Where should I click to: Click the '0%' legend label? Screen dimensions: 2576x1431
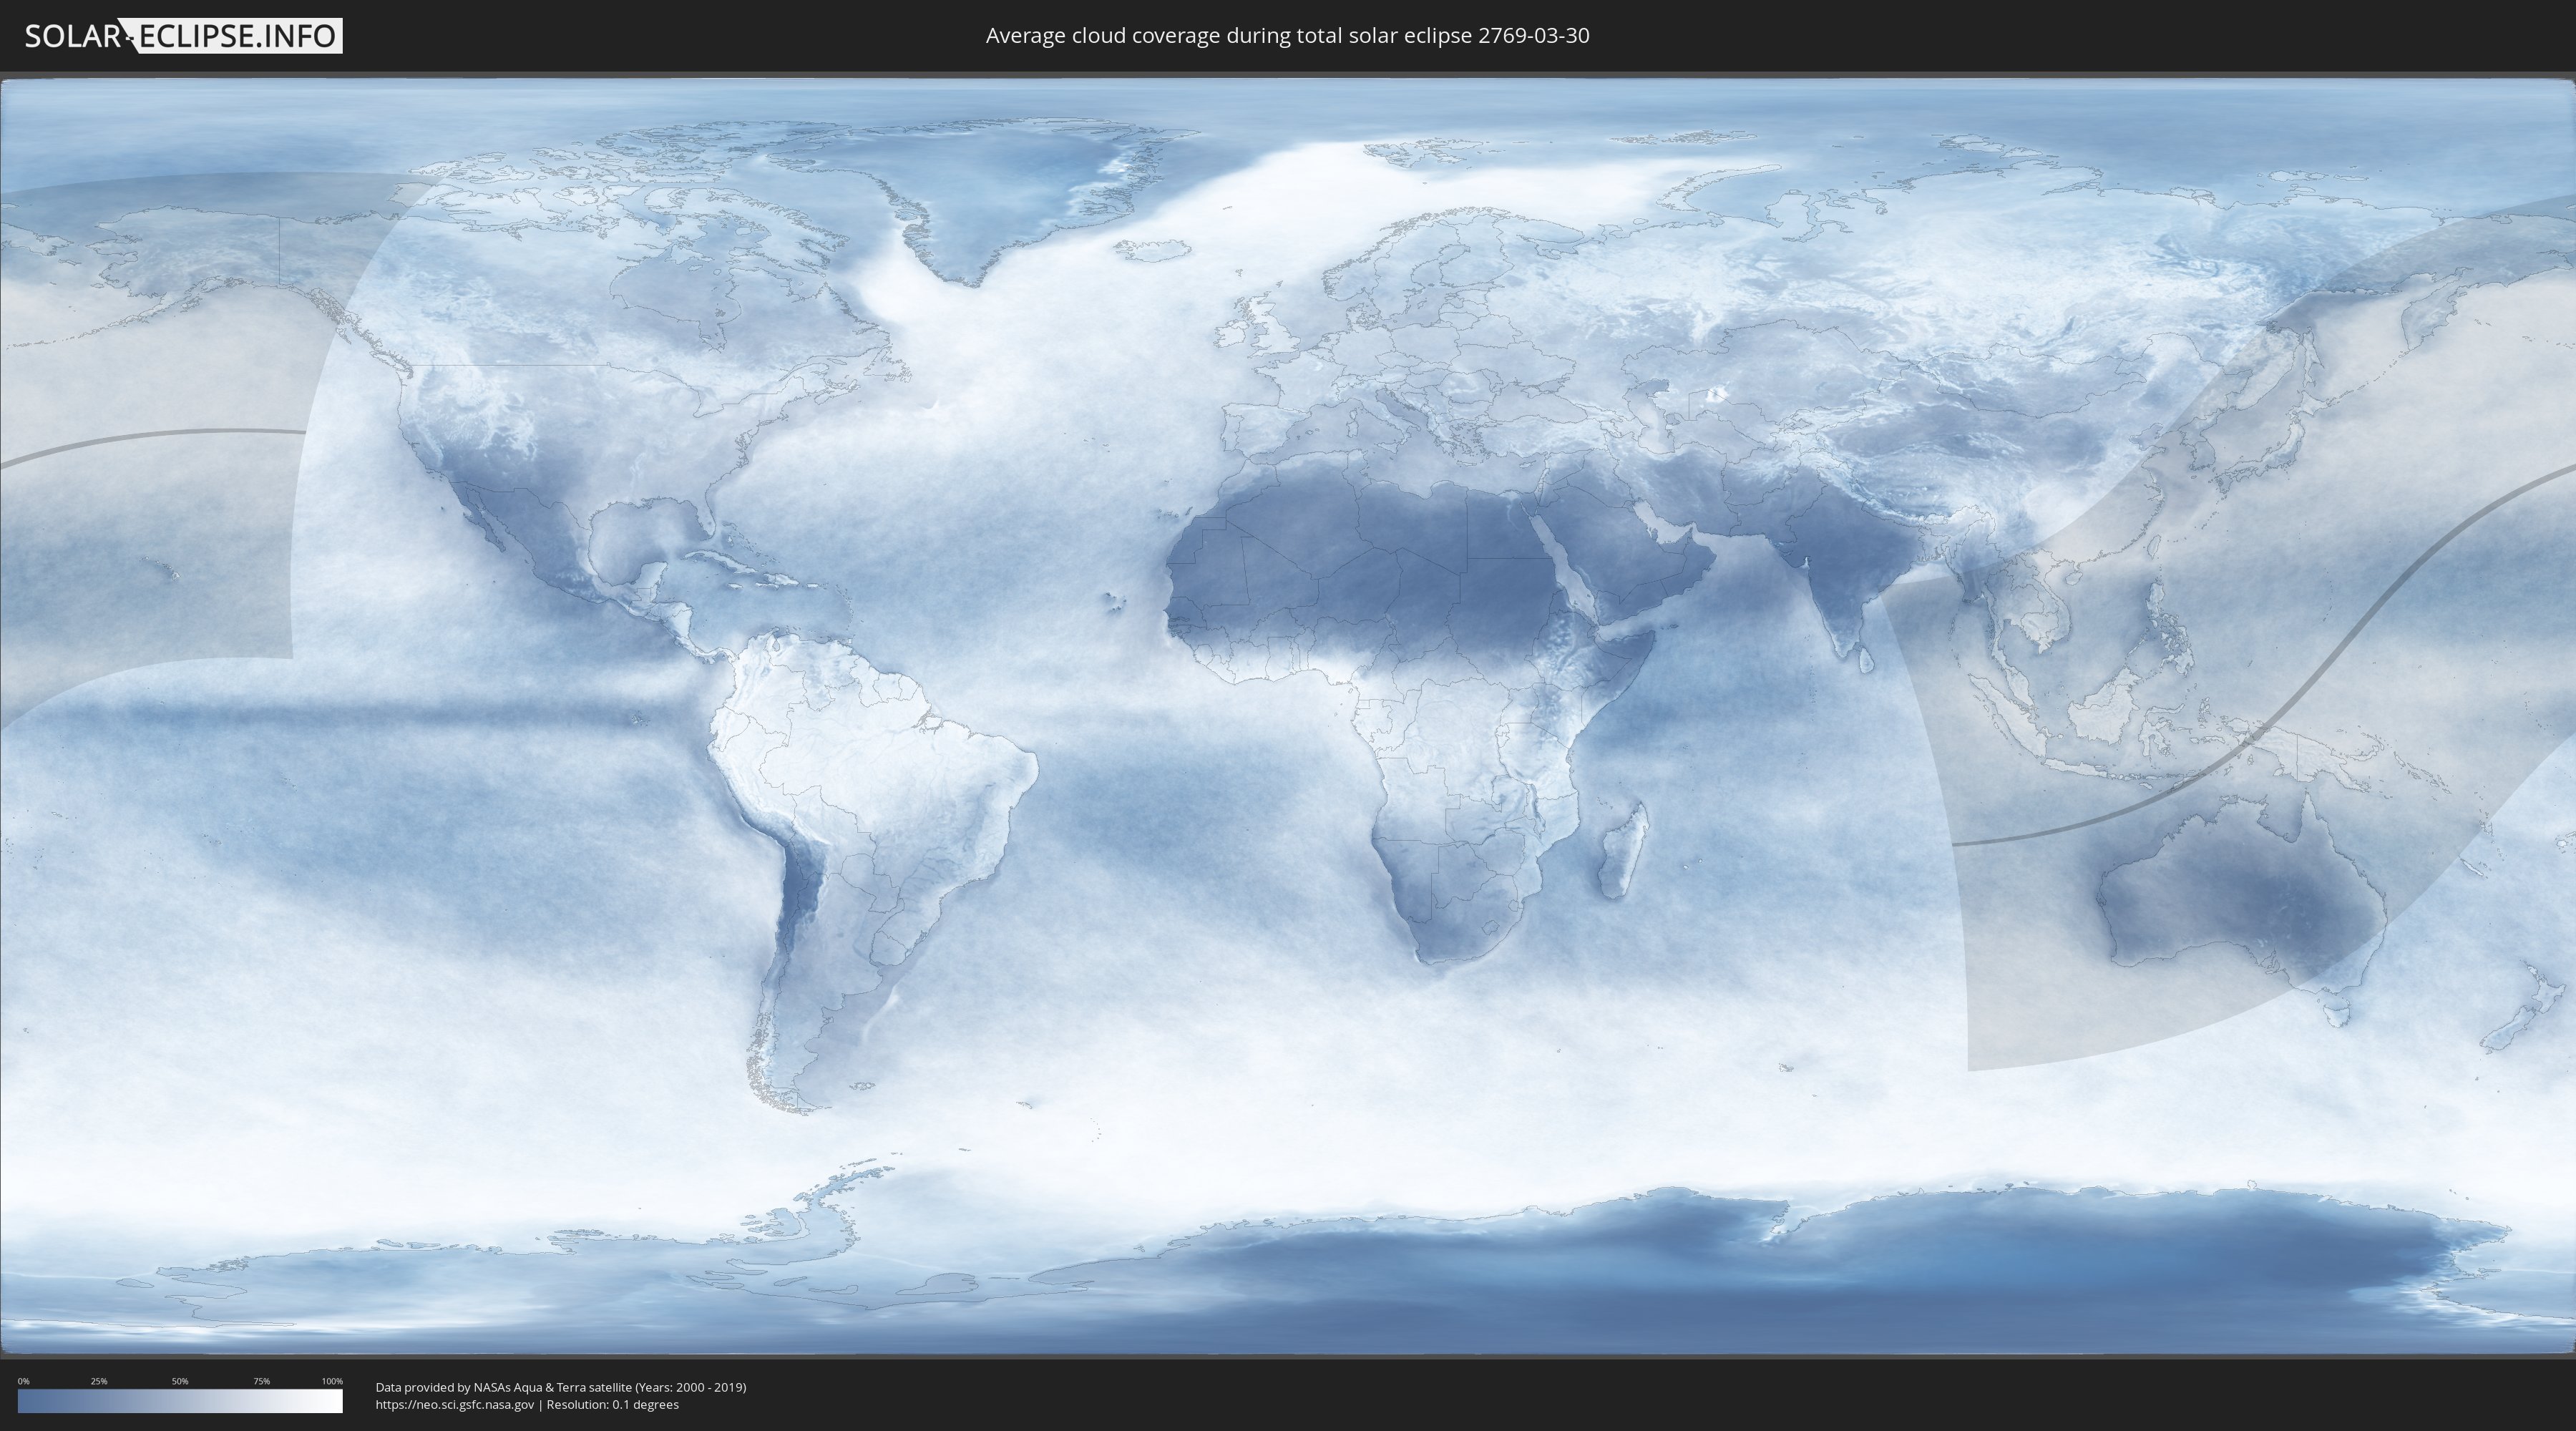click(x=23, y=1381)
